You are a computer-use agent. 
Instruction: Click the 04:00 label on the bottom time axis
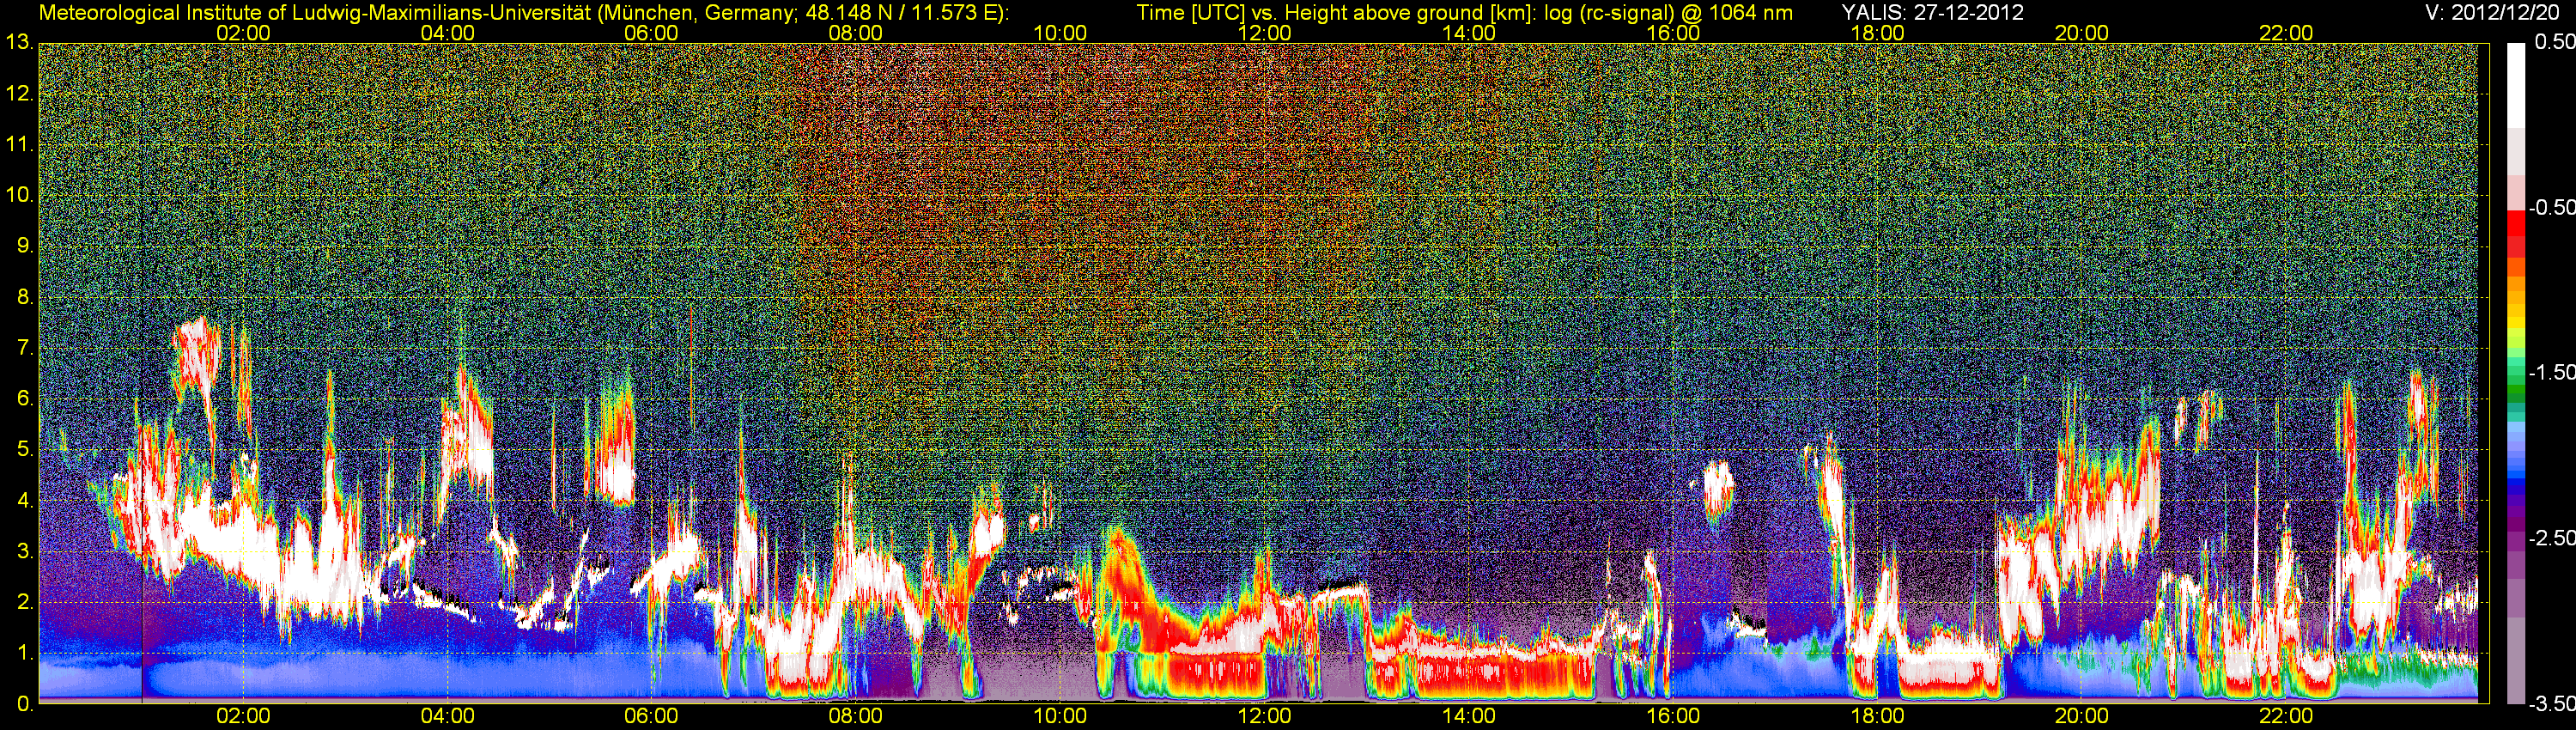click(x=448, y=716)
